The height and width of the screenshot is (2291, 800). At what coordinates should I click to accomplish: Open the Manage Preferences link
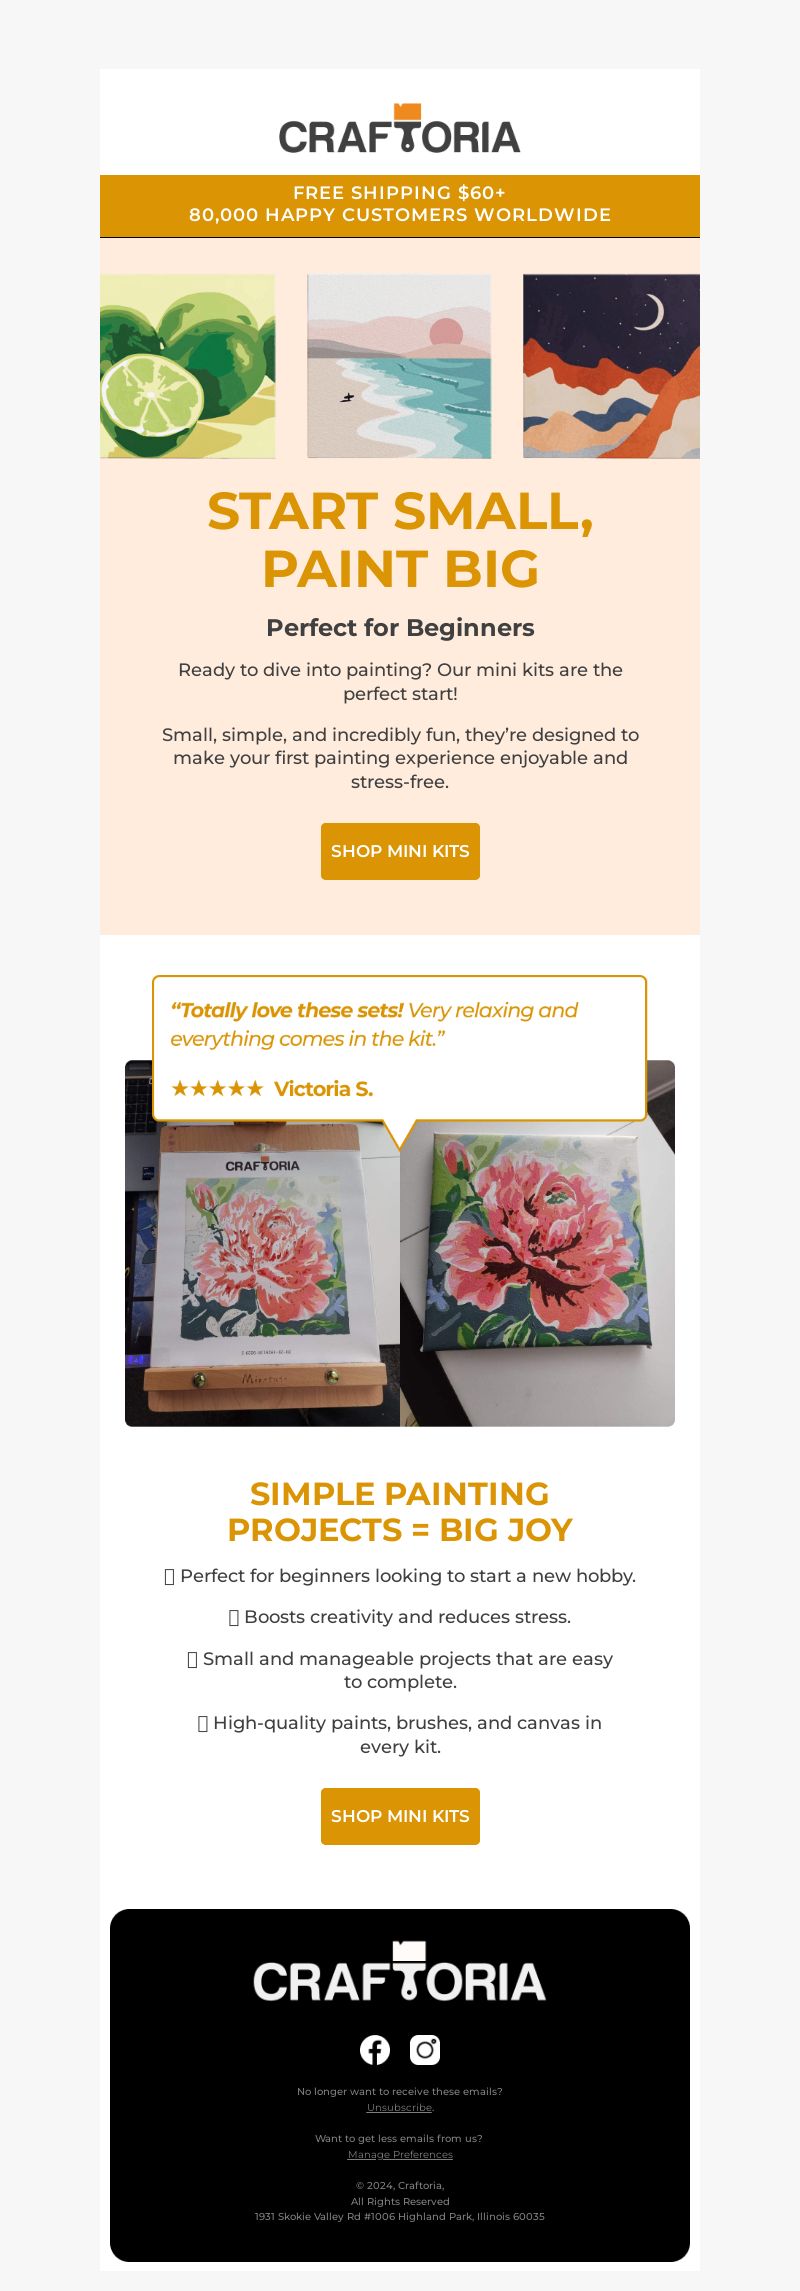400,2154
